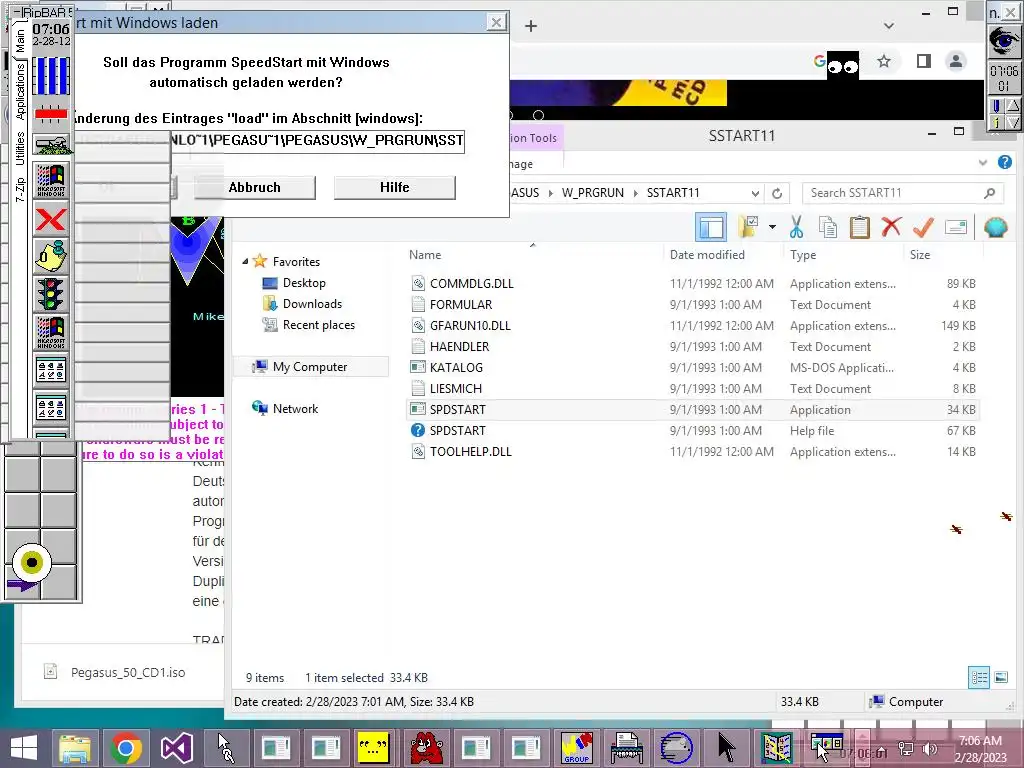Click the yellow quote-marks taskbar icon
This screenshot has width=1024, height=768.
(373, 748)
